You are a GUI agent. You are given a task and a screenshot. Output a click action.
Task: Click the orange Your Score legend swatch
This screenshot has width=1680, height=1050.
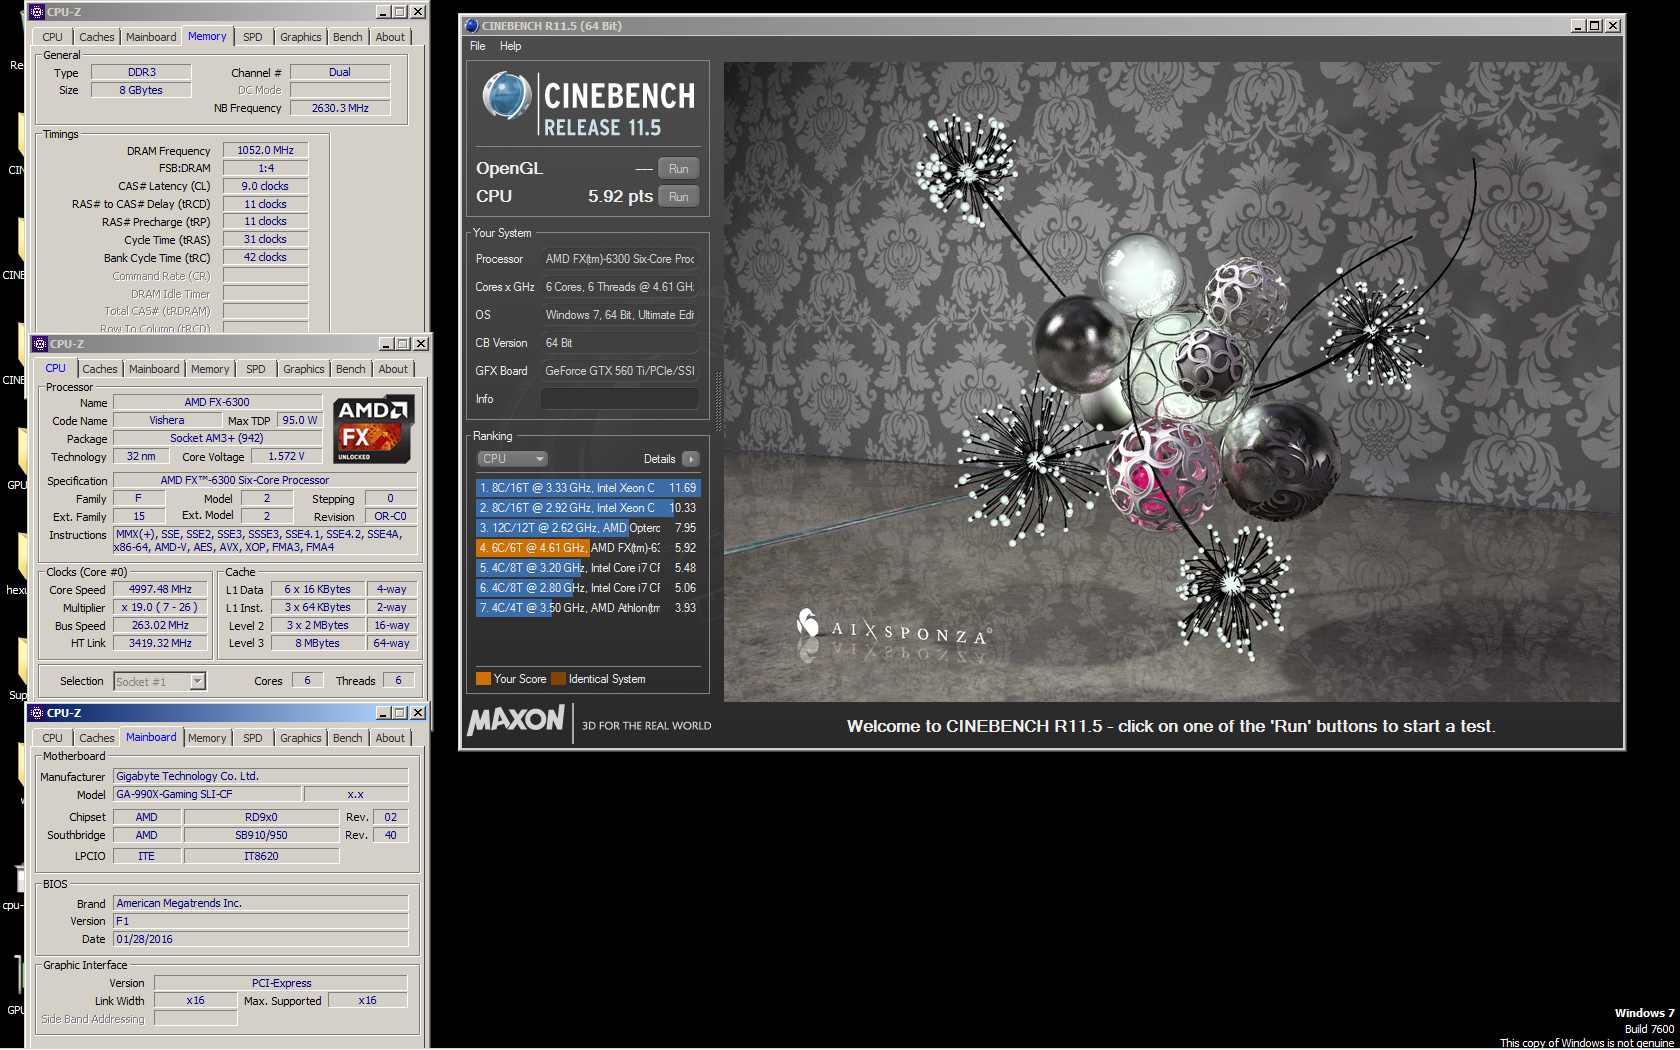click(483, 679)
